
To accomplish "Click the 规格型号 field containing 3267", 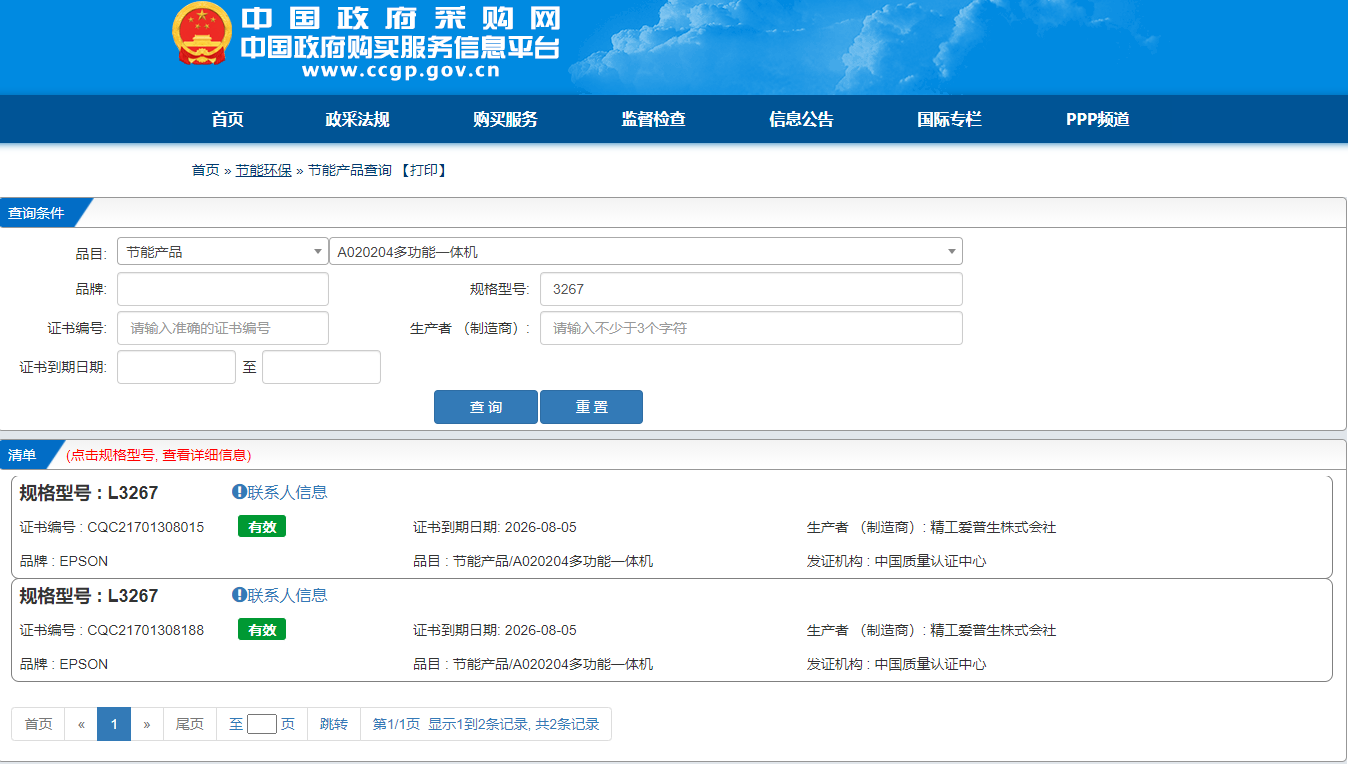I will [750, 289].
